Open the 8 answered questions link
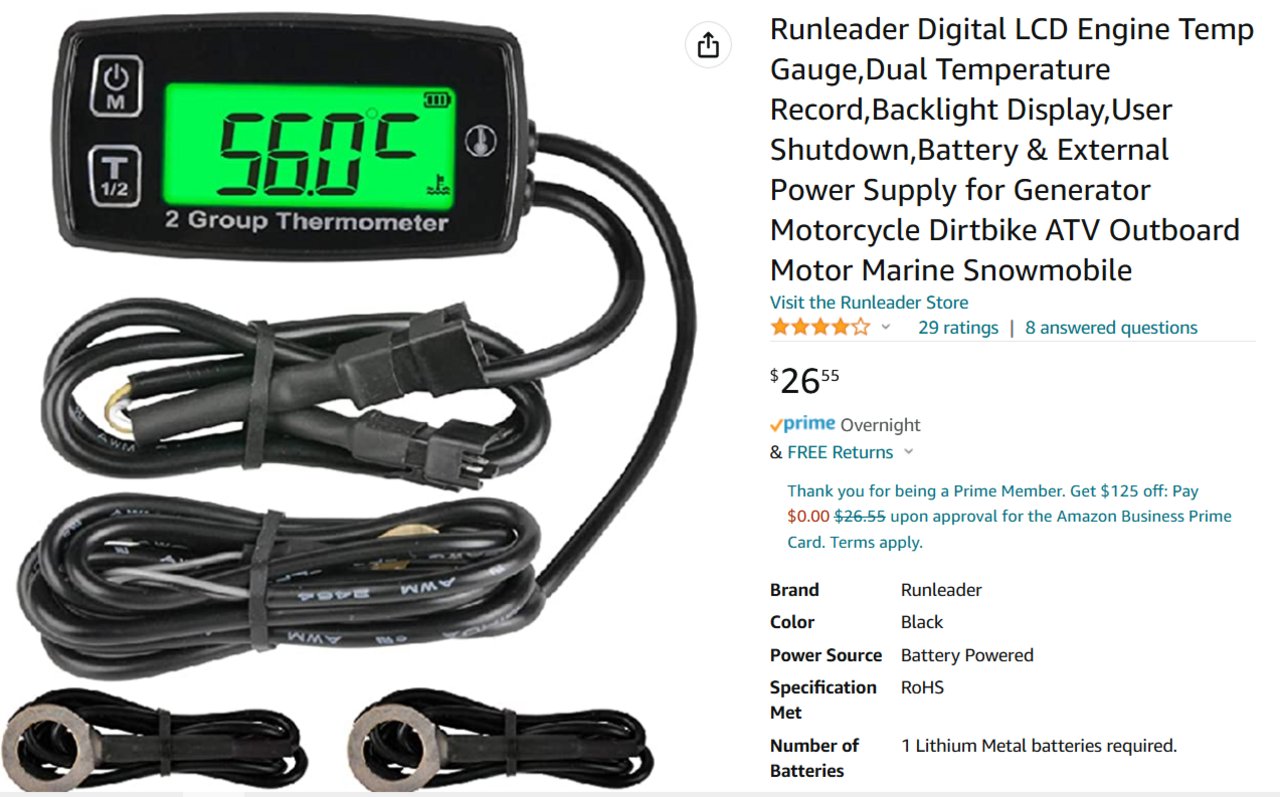Image resolution: width=1280 pixels, height=797 pixels. pos(1111,327)
